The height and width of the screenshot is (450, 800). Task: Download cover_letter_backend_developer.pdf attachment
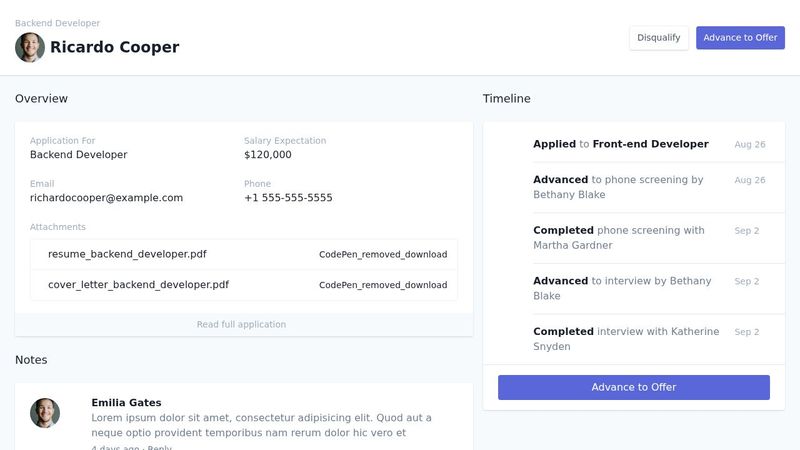pos(382,285)
